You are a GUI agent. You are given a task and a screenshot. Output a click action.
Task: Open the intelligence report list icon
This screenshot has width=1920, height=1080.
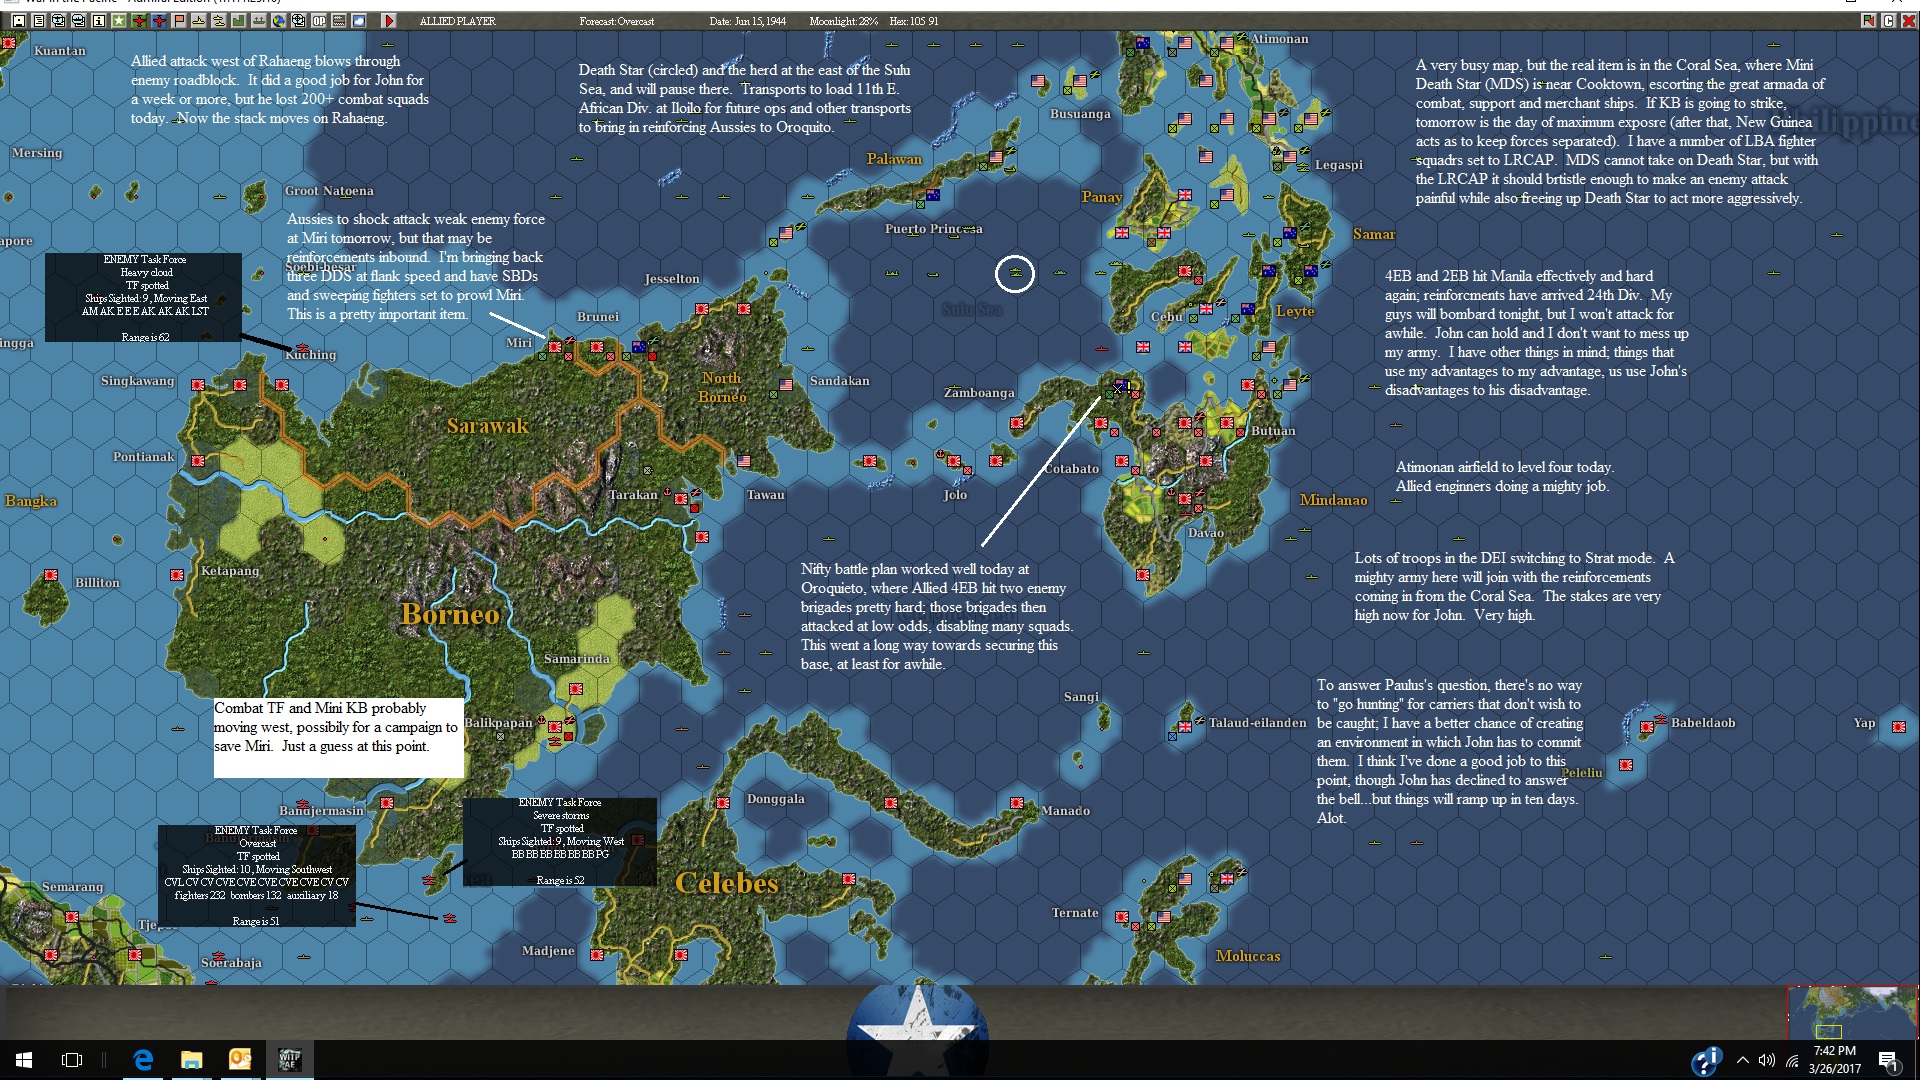[38, 21]
